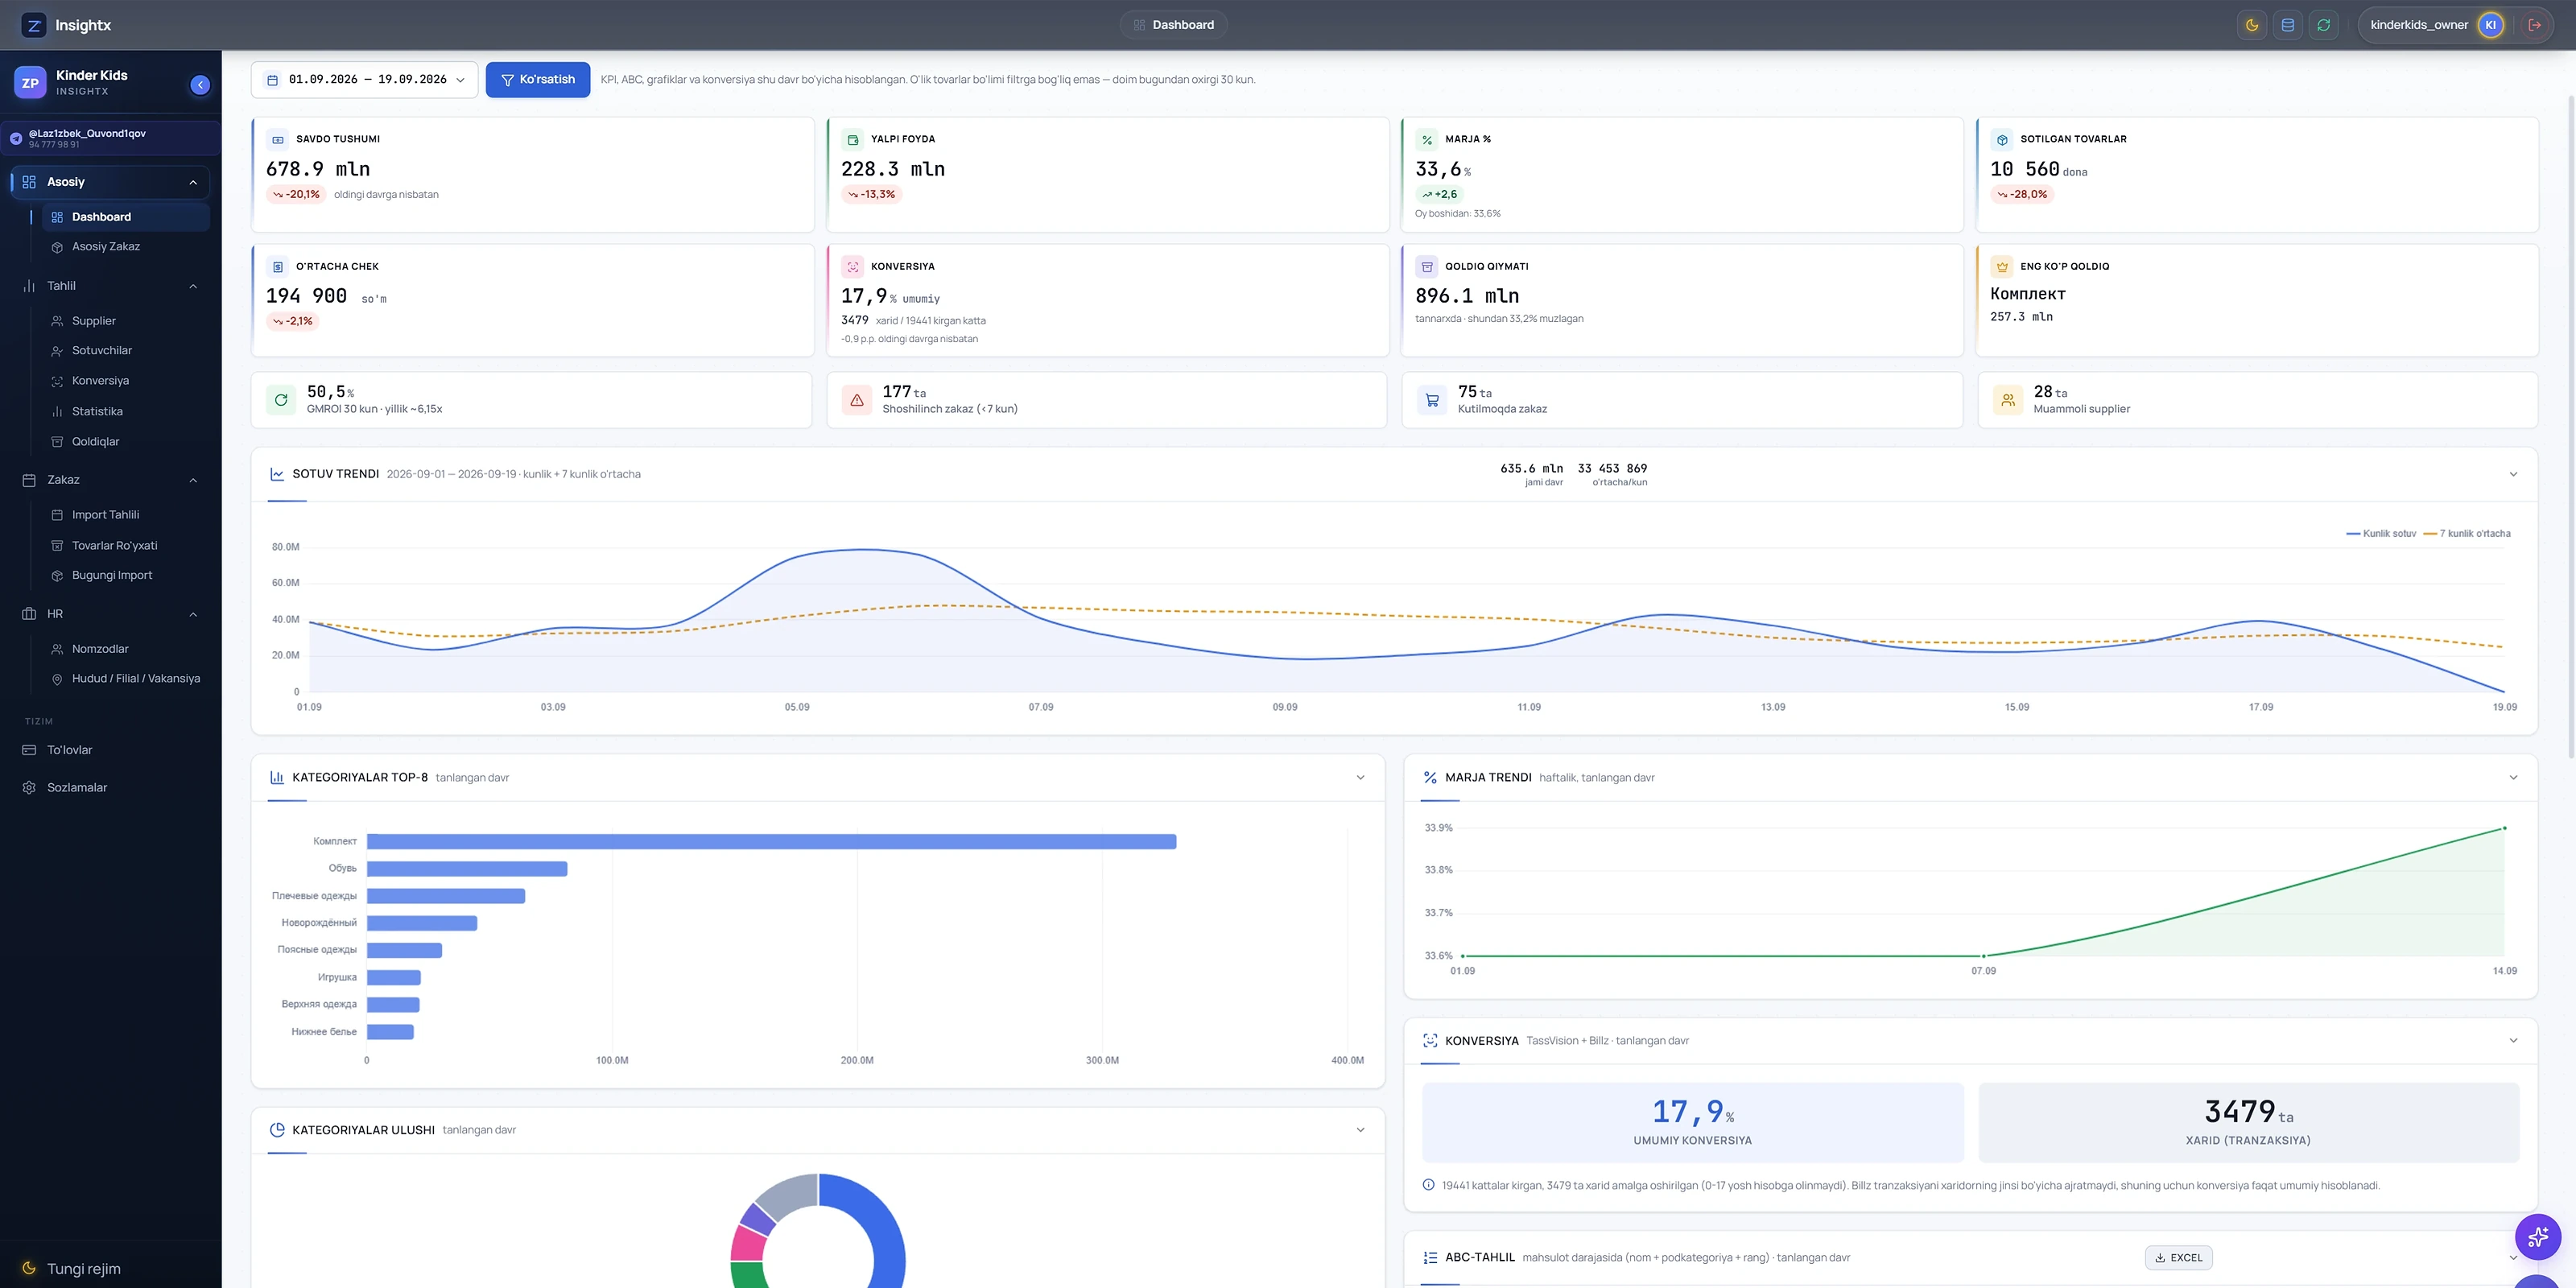Click the @Laz1zbek_Quvond1qov telegram contact
This screenshot has height=1288, width=2576.
coord(110,138)
